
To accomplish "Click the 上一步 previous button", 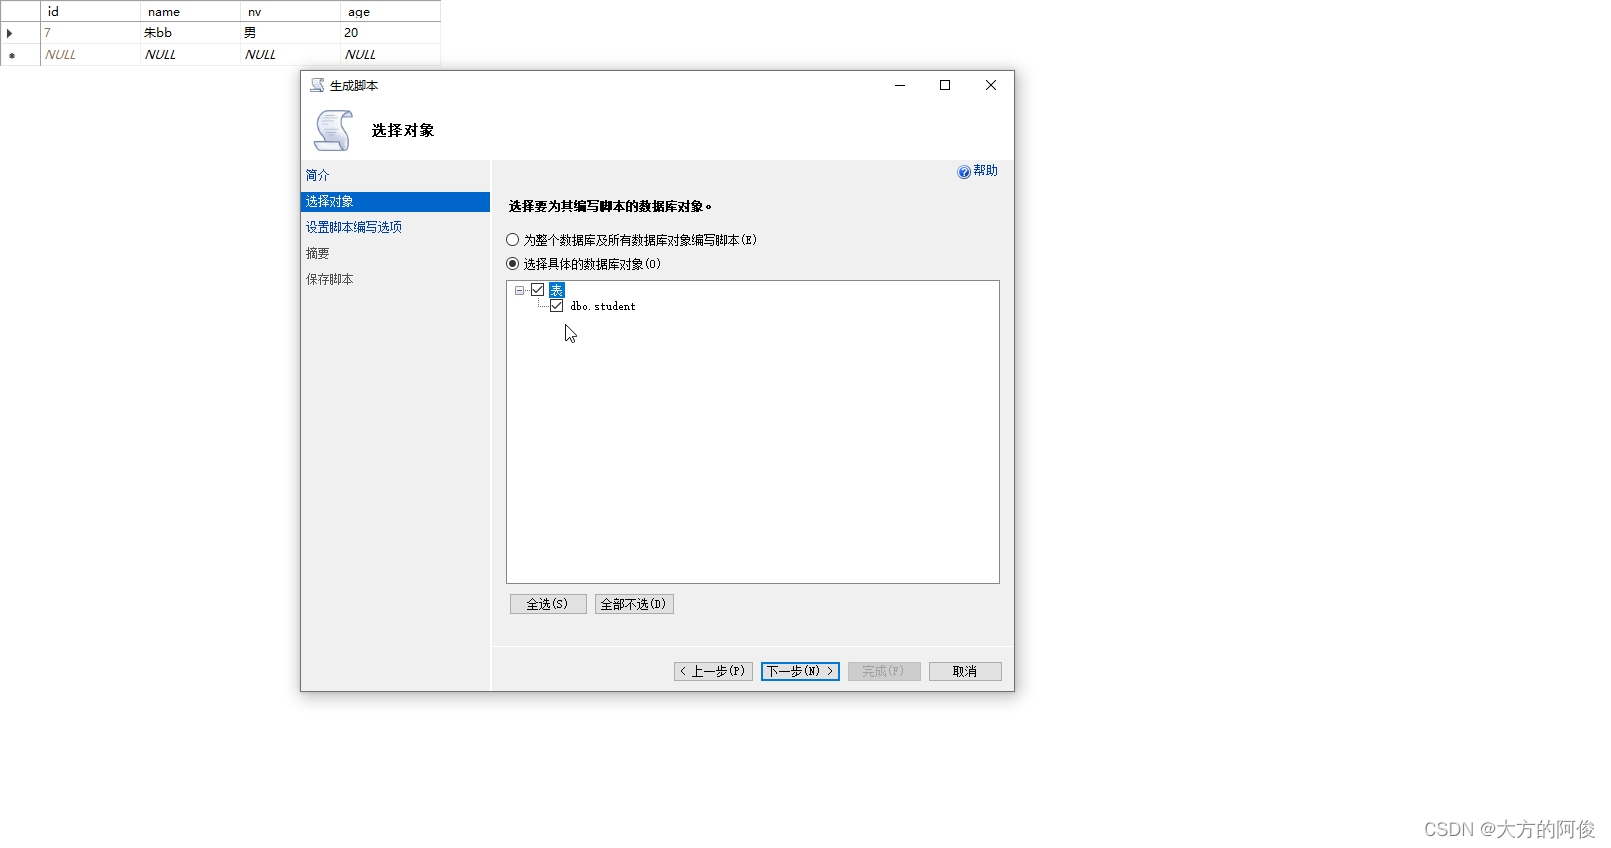I will tap(713, 671).
